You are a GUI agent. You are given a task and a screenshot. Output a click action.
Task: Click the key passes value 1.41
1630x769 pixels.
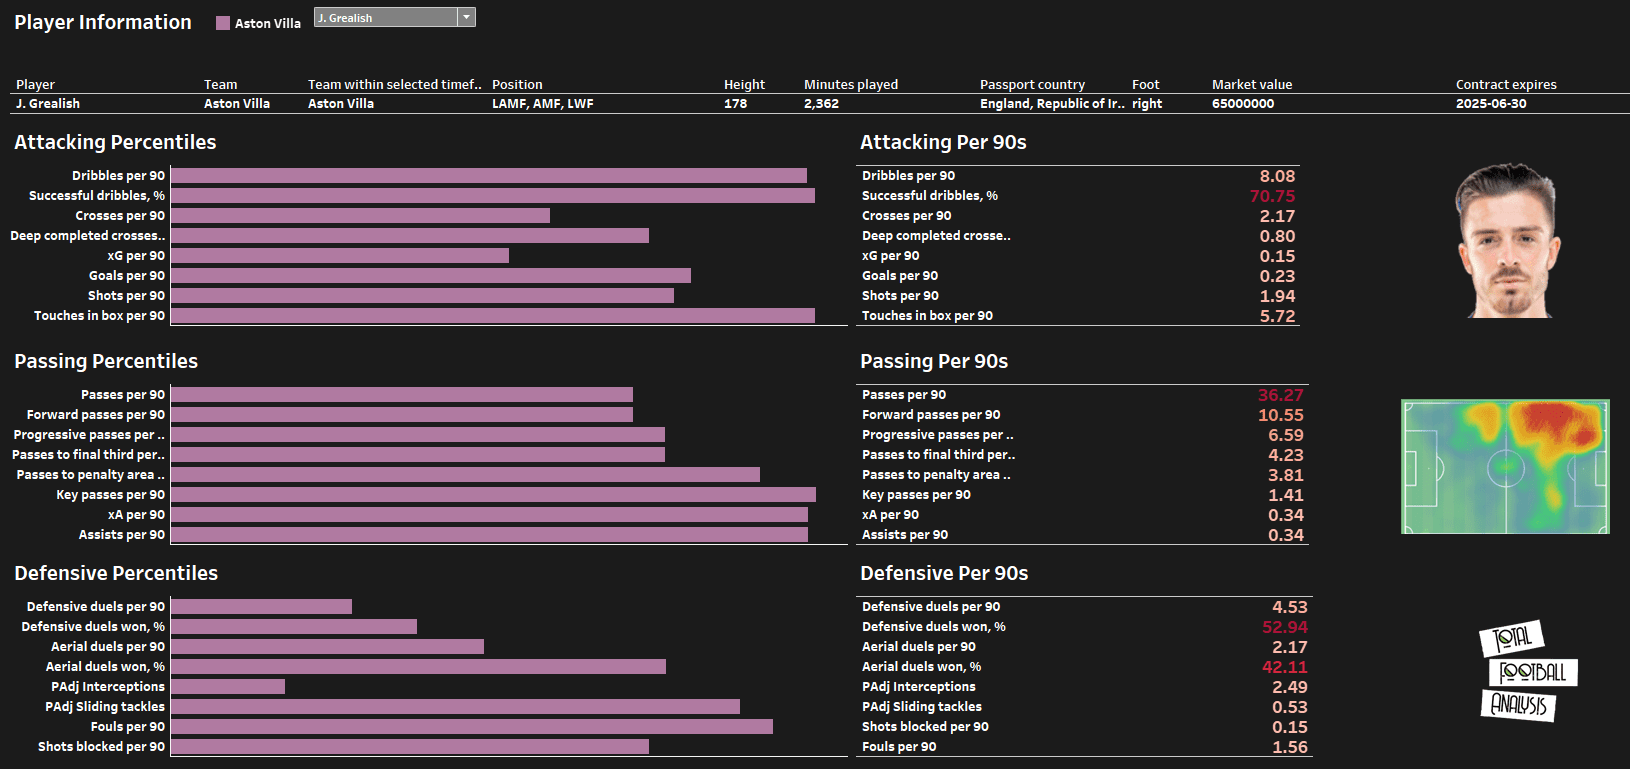(x=1286, y=495)
